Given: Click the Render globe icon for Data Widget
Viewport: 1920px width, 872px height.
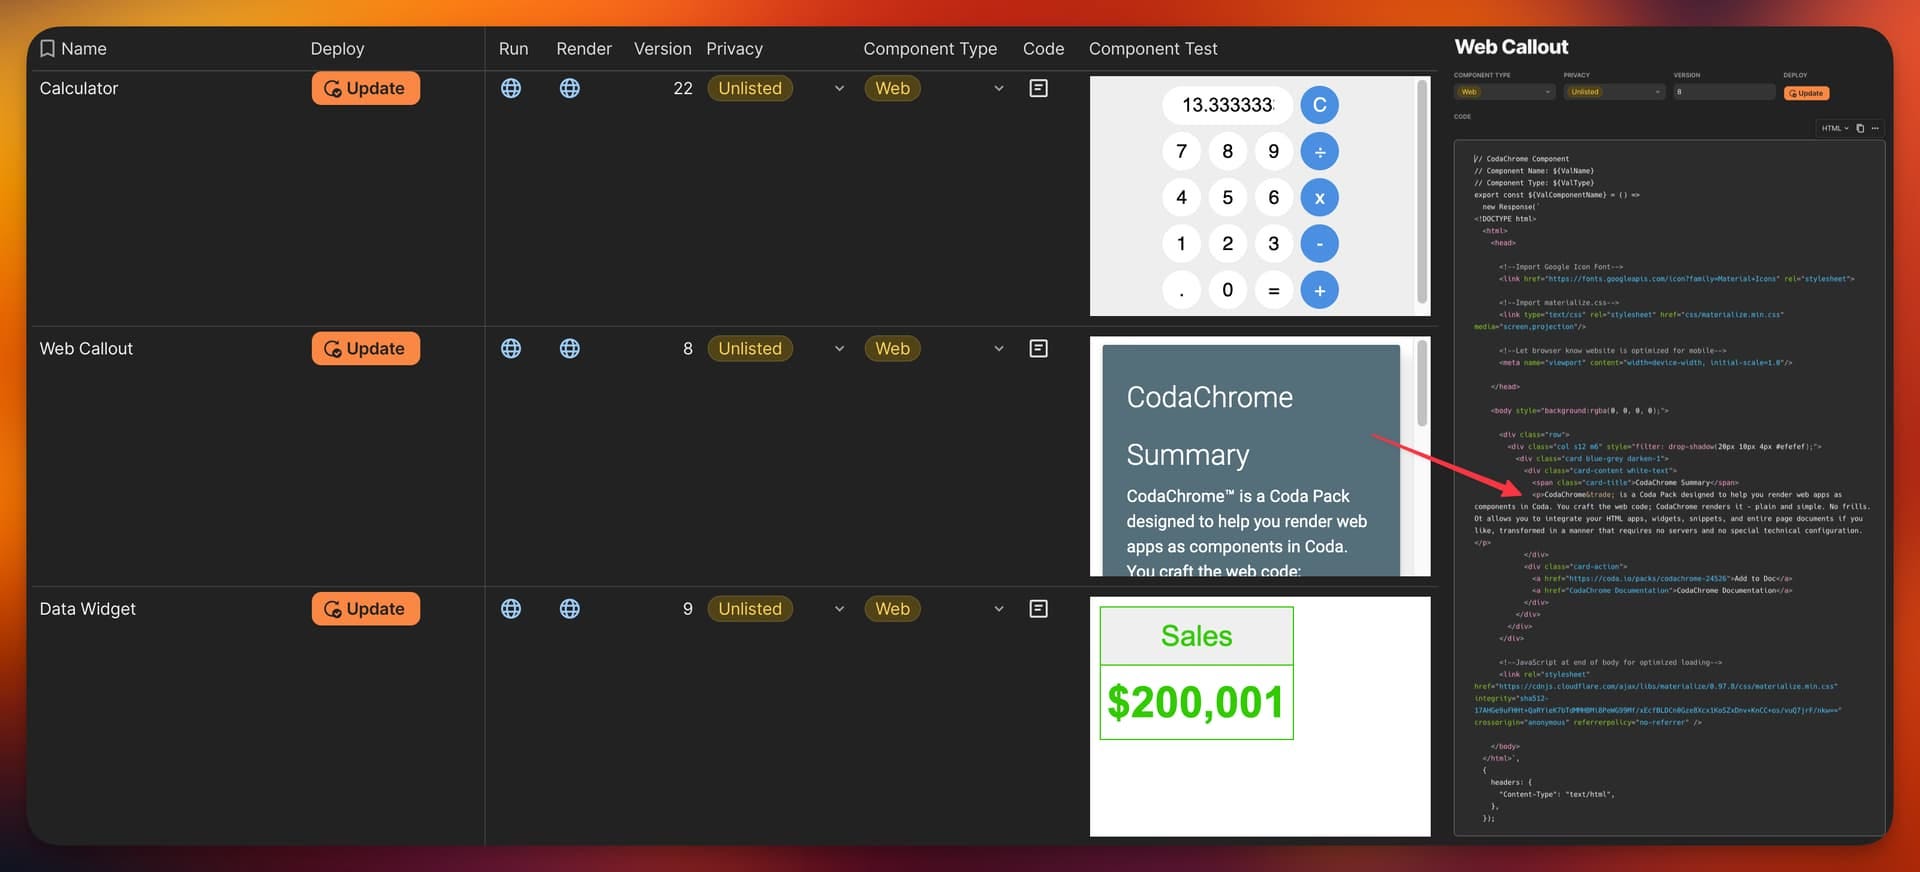Looking at the screenshot, I should 570,608.
